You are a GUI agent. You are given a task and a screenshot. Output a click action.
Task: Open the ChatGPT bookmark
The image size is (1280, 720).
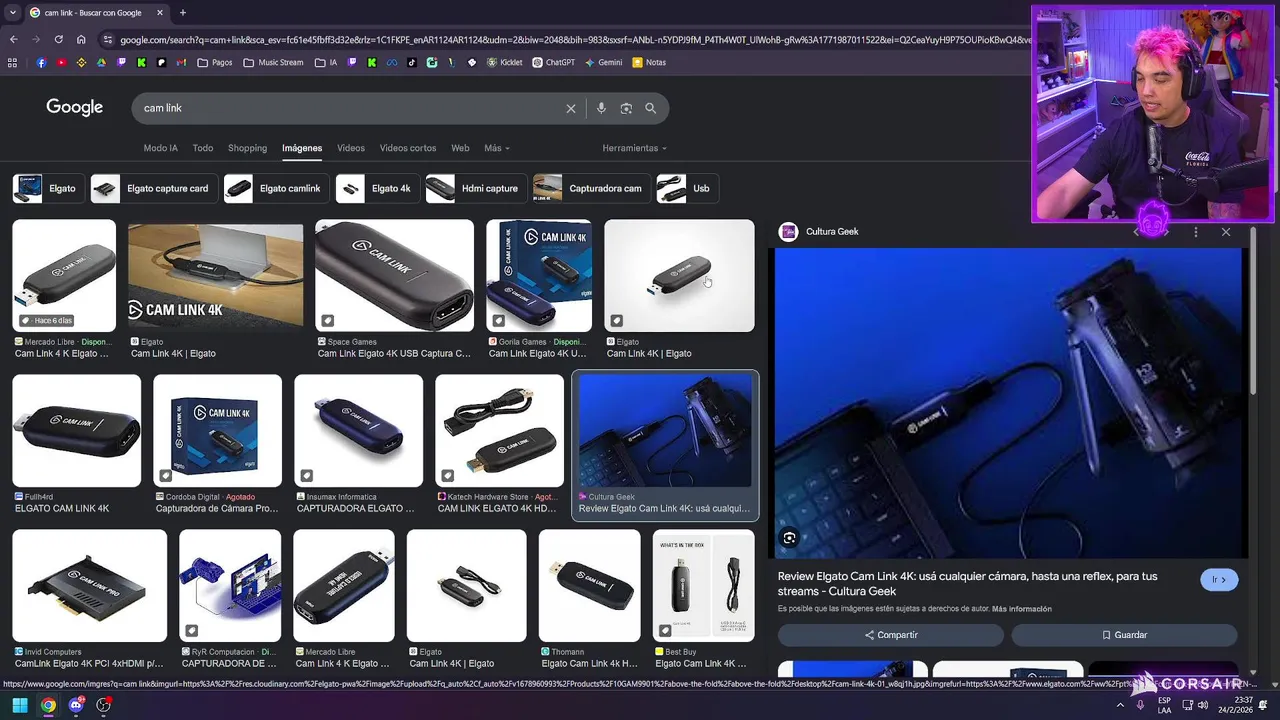point(553,62)
